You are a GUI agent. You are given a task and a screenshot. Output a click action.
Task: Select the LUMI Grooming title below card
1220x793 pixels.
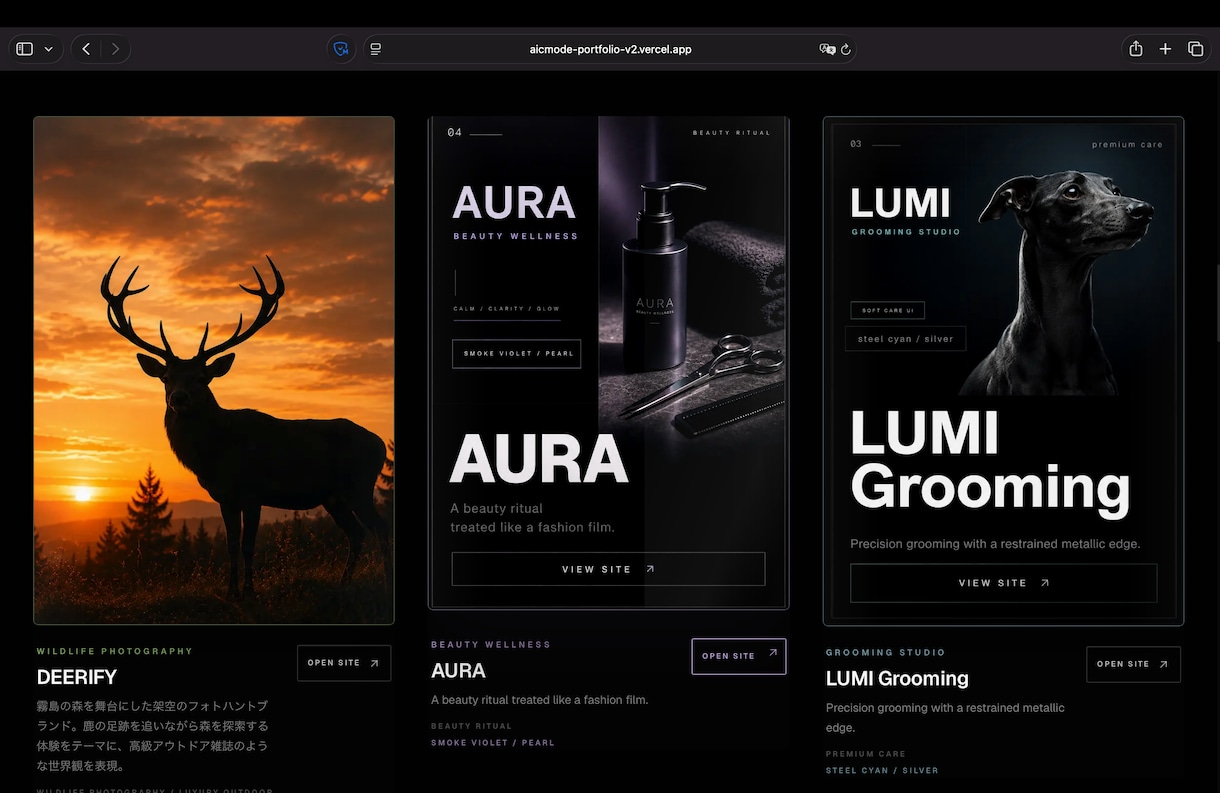pos(897,679)
